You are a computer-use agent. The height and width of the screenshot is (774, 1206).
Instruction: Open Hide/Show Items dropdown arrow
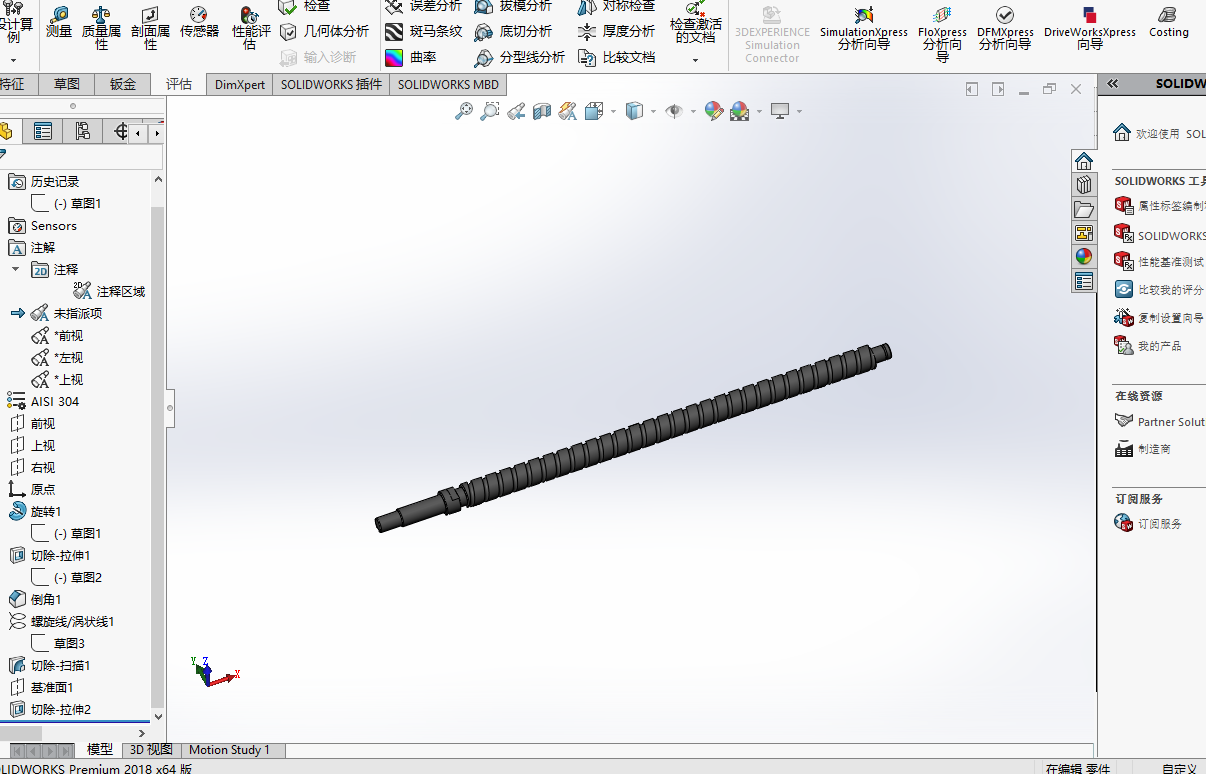pos(694,112)
